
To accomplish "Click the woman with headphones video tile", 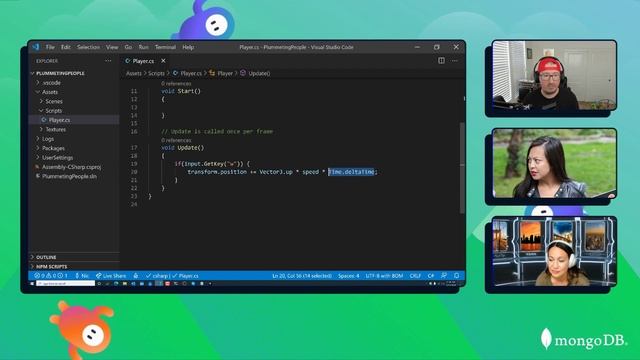I will tap(554, 251).
